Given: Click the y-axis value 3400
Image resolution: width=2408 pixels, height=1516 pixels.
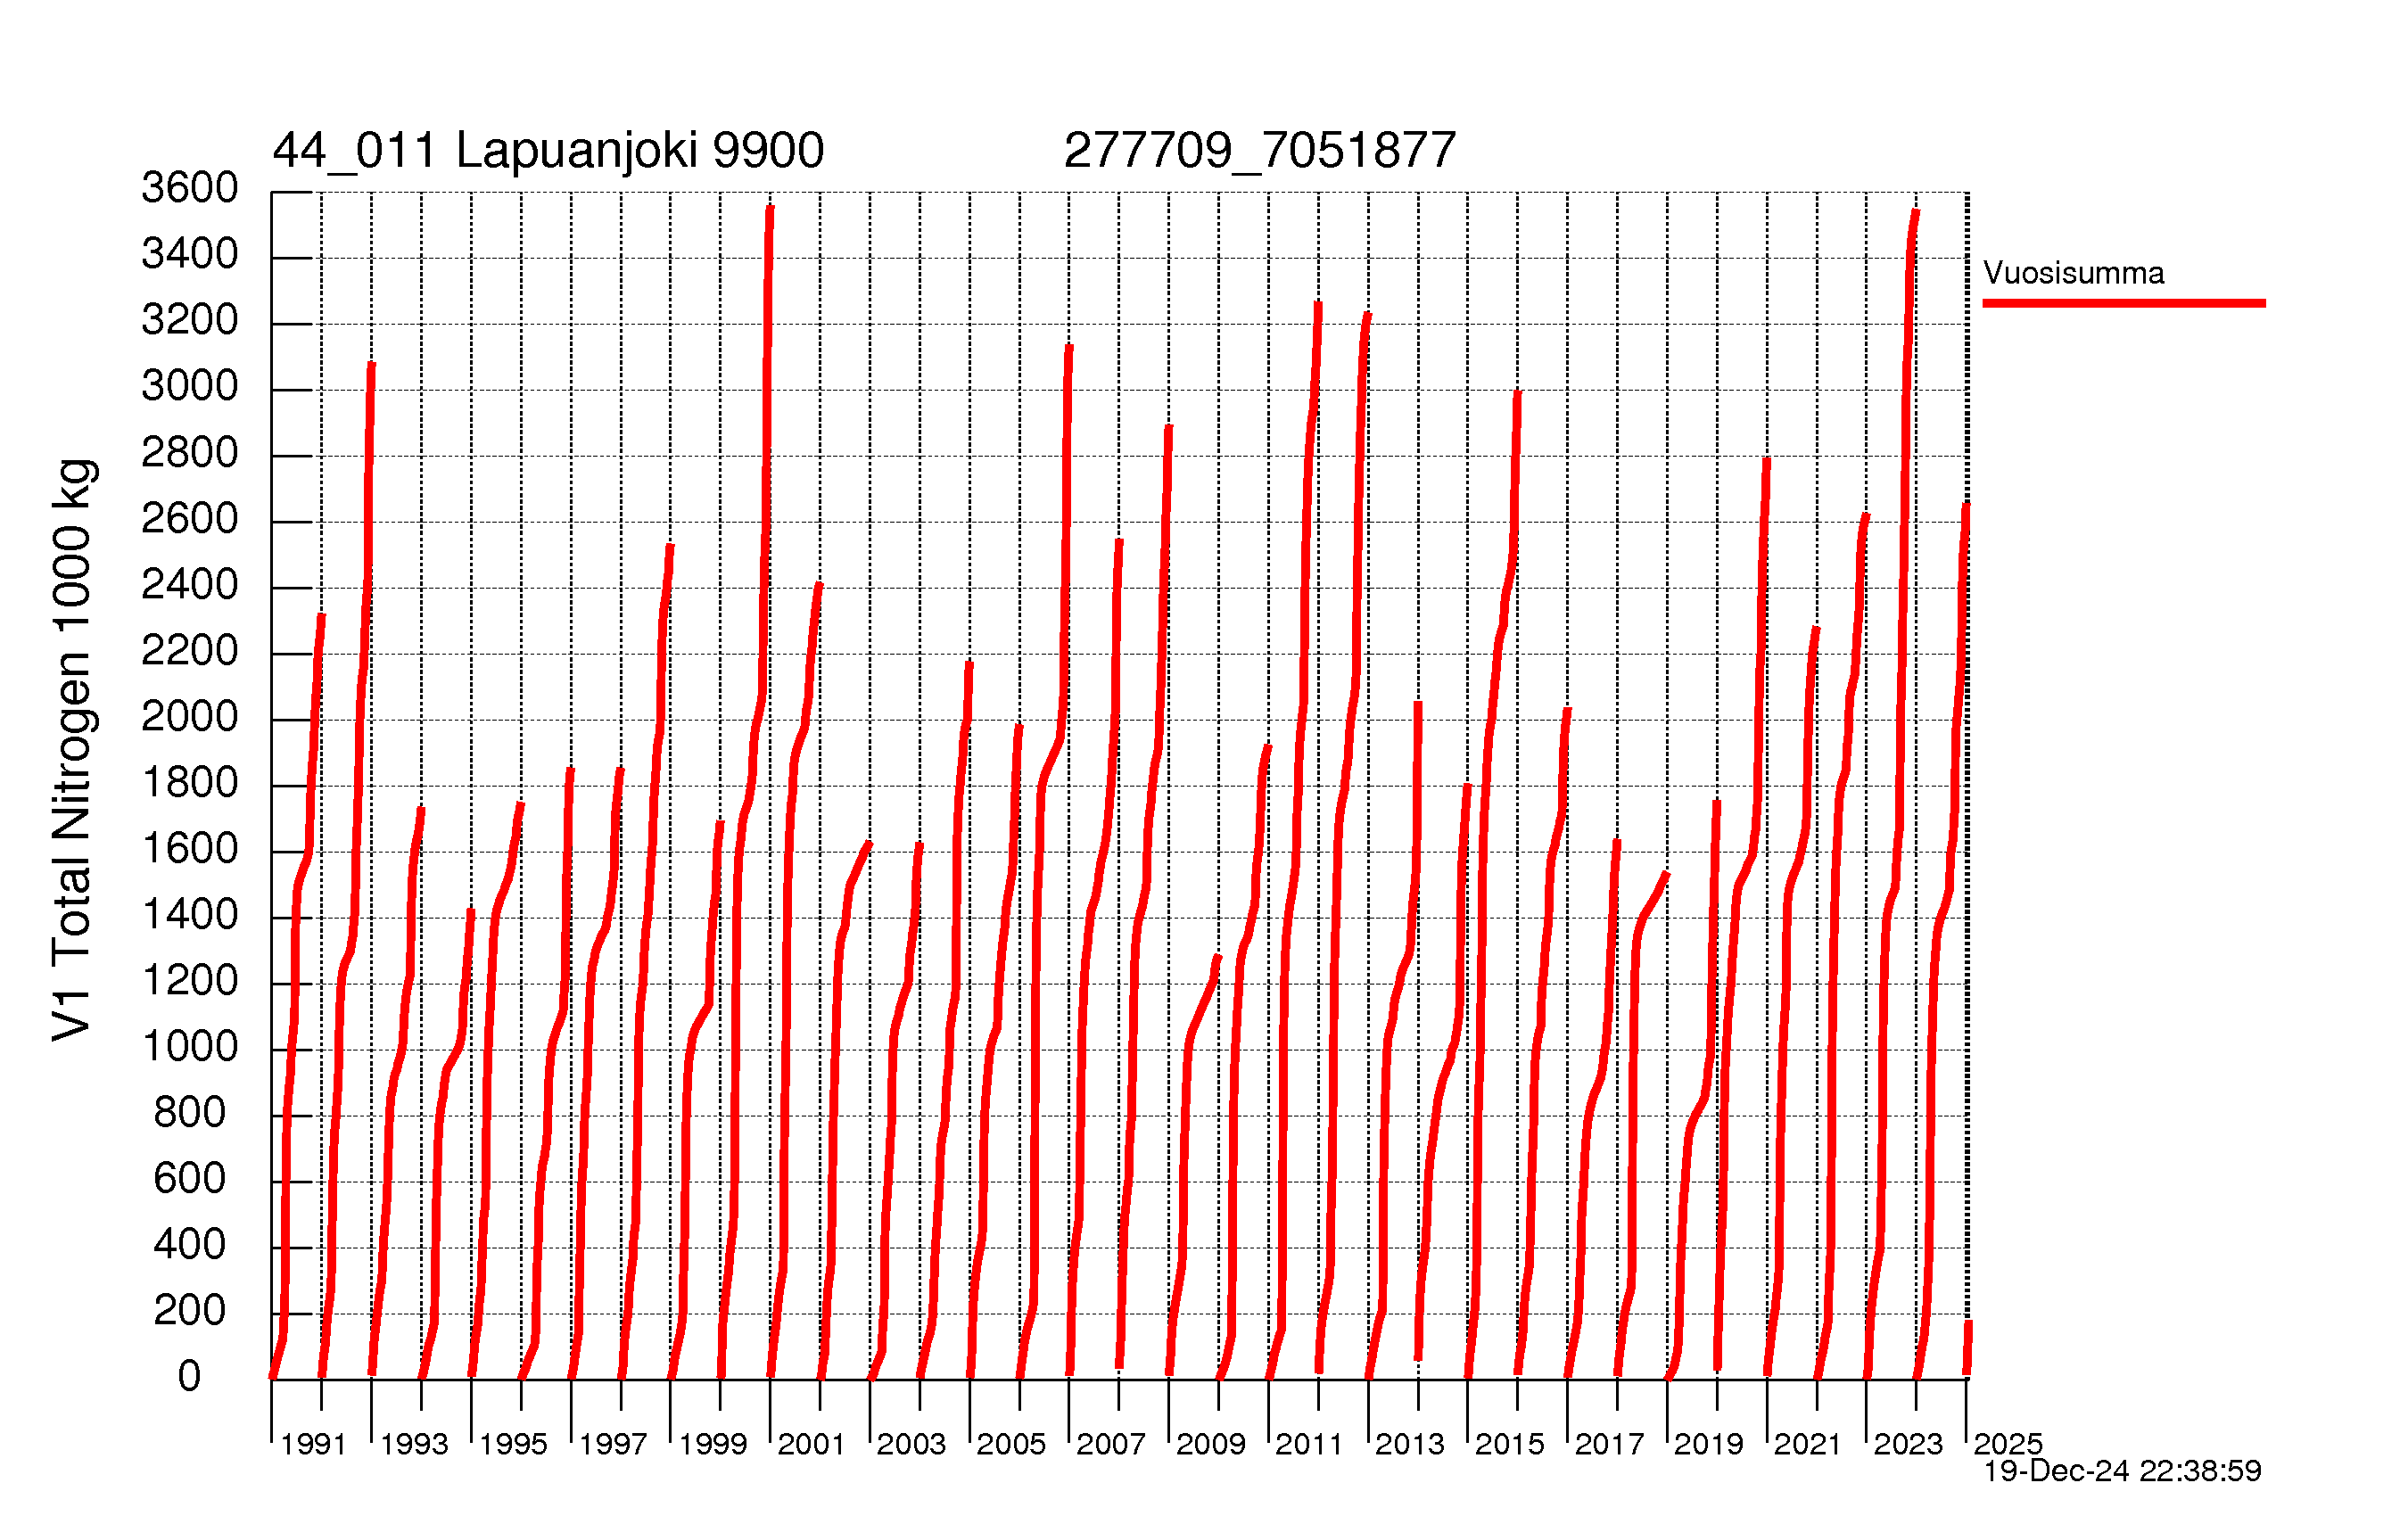Looking at the screenshot, I should pyautogui.click(x=190, y=254).
